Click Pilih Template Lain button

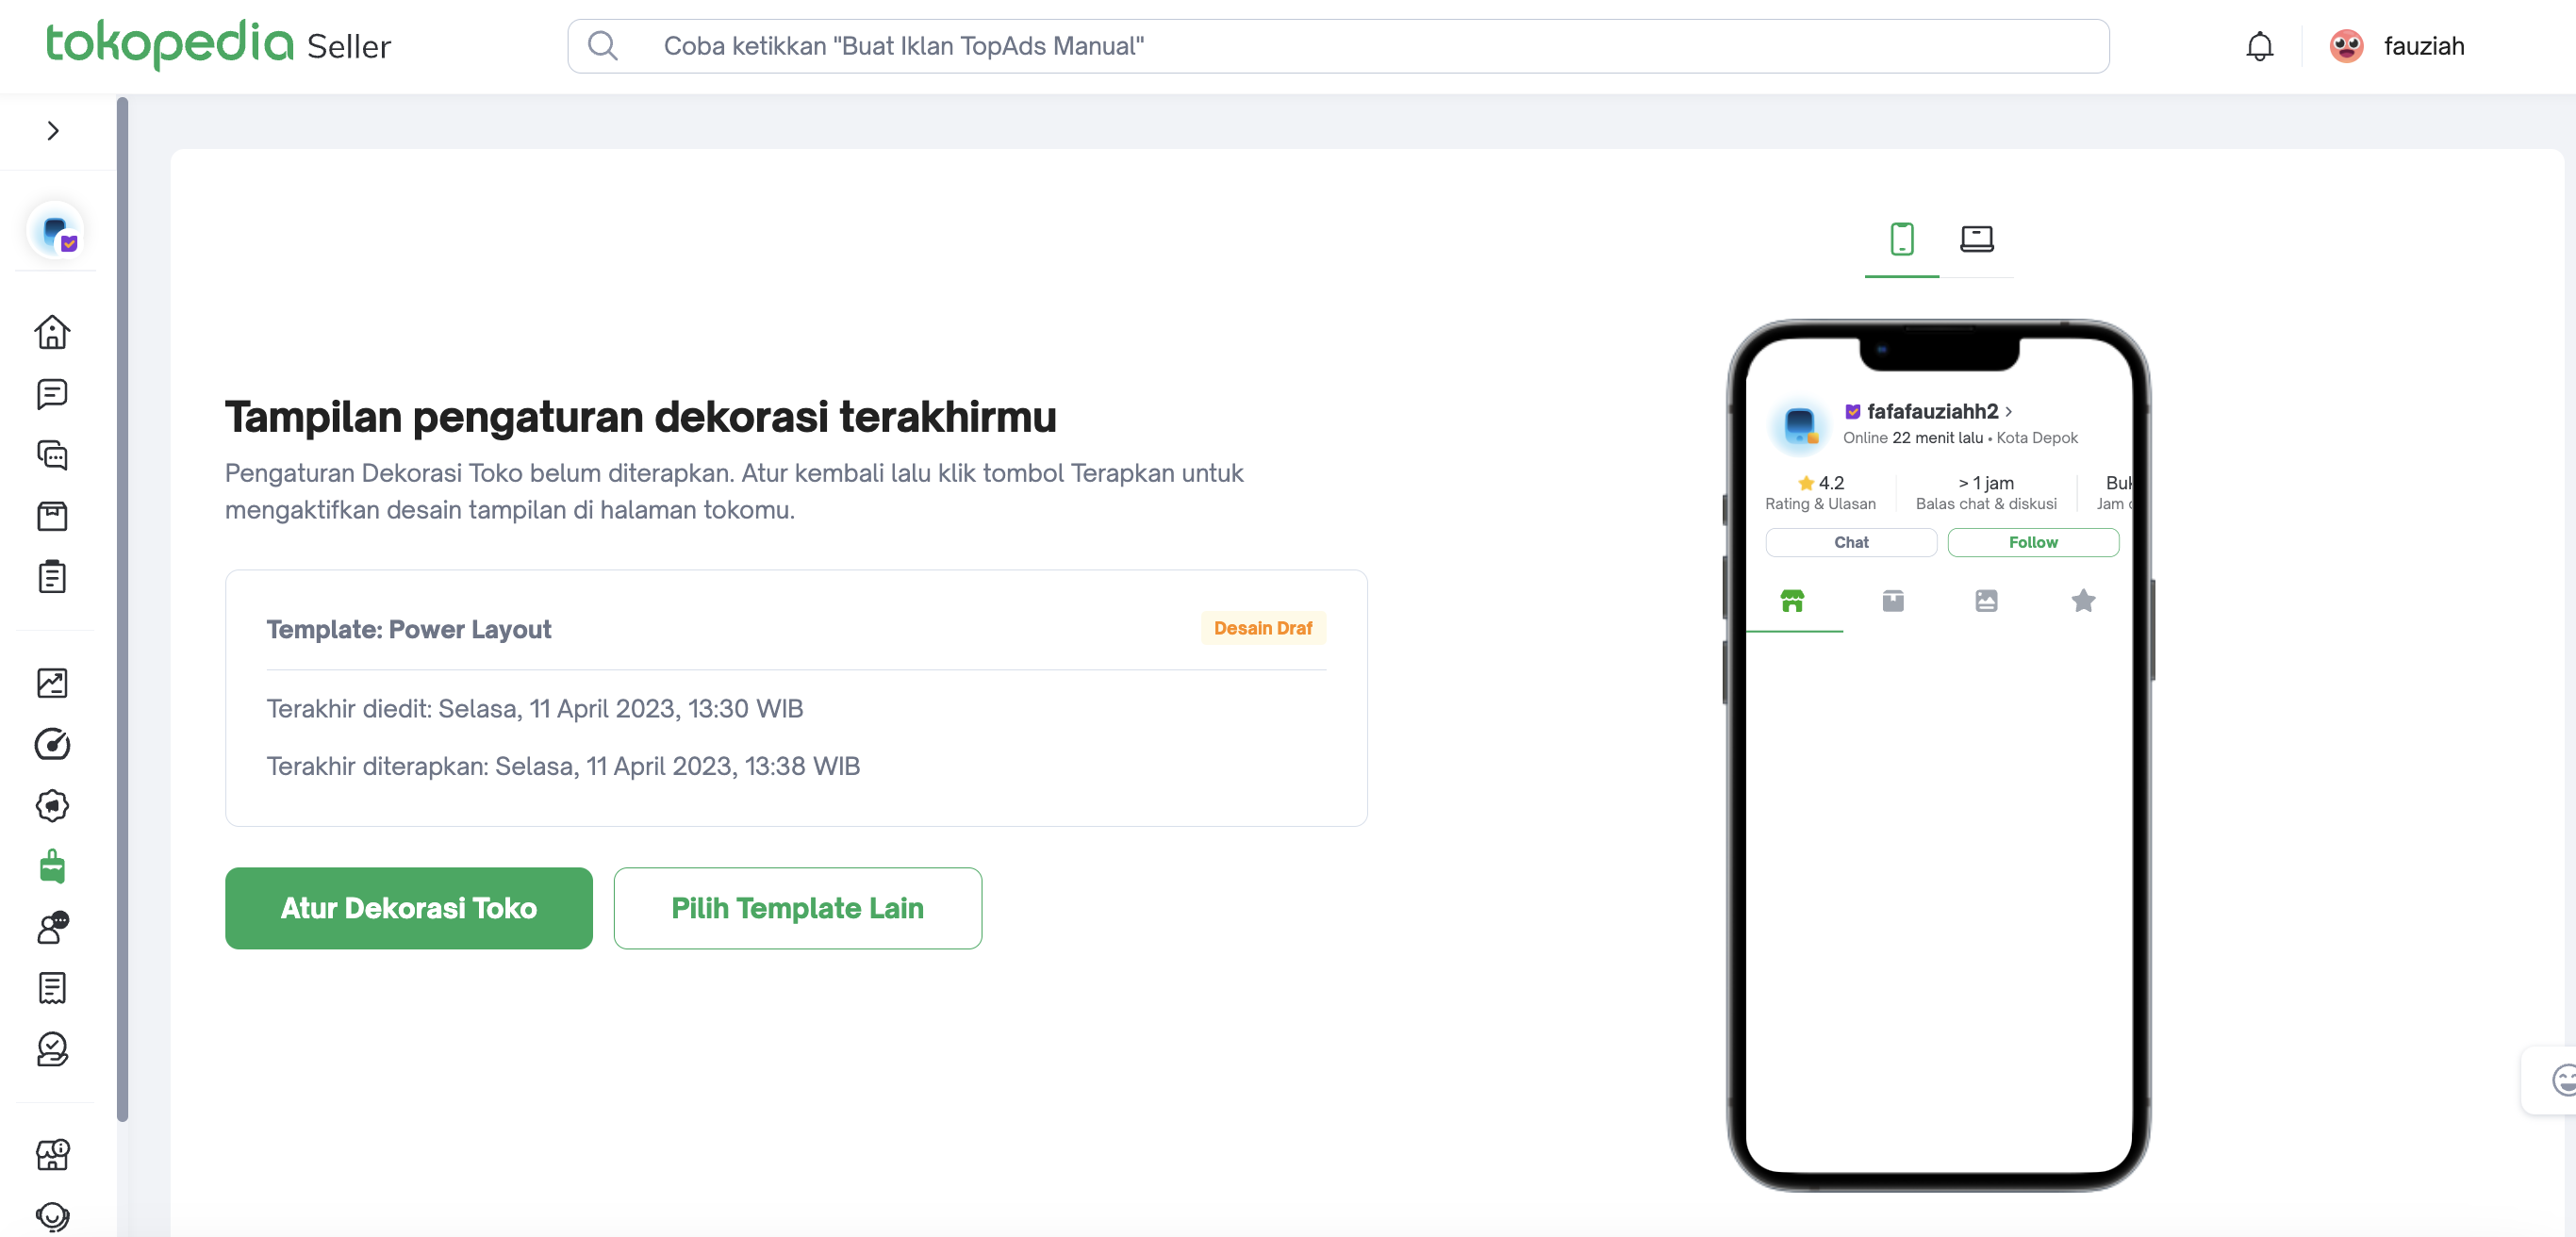pyautogui.click(x=797, y=908)
